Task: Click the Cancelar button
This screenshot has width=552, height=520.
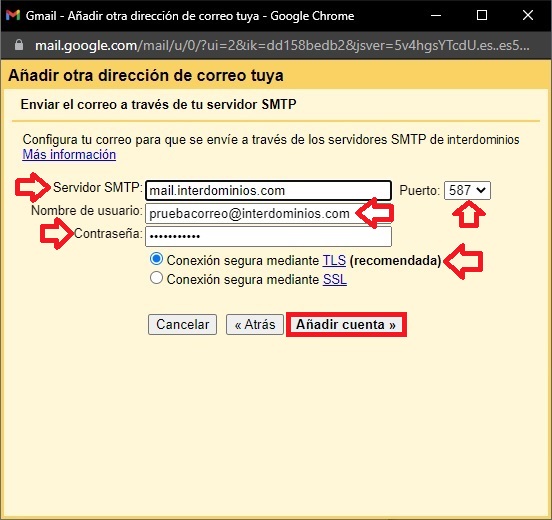Action: [x=182, y=324]
